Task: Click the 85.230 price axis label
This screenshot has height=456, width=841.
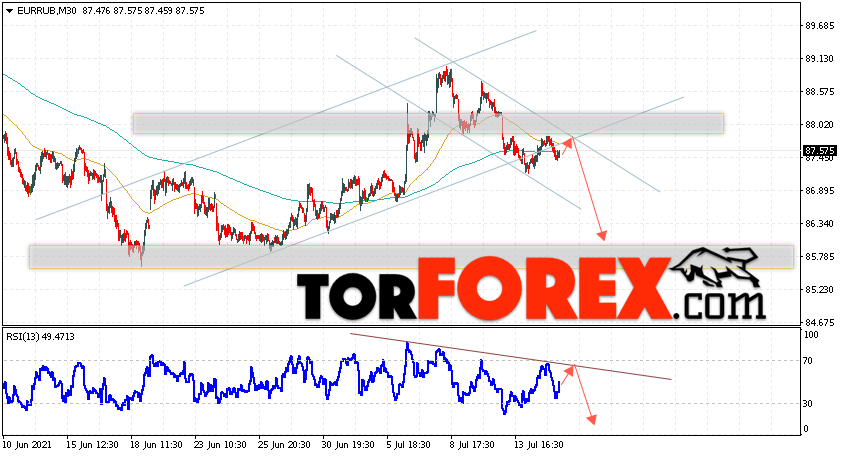Action: (x=820, y=290)
